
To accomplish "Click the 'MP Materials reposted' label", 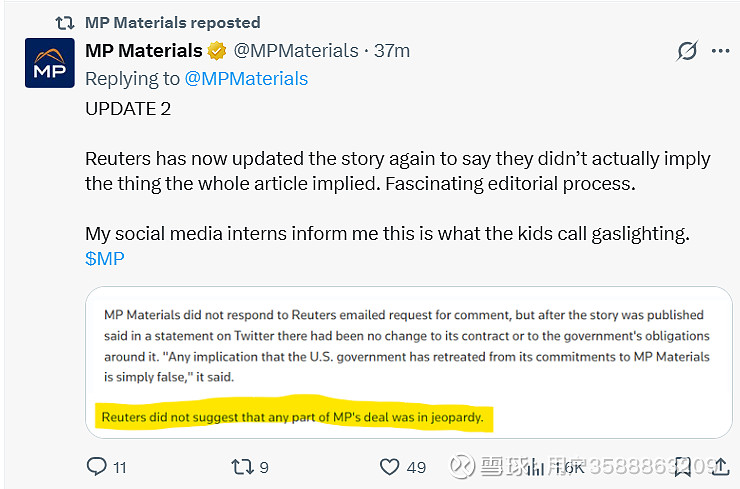I will [172, 22].
